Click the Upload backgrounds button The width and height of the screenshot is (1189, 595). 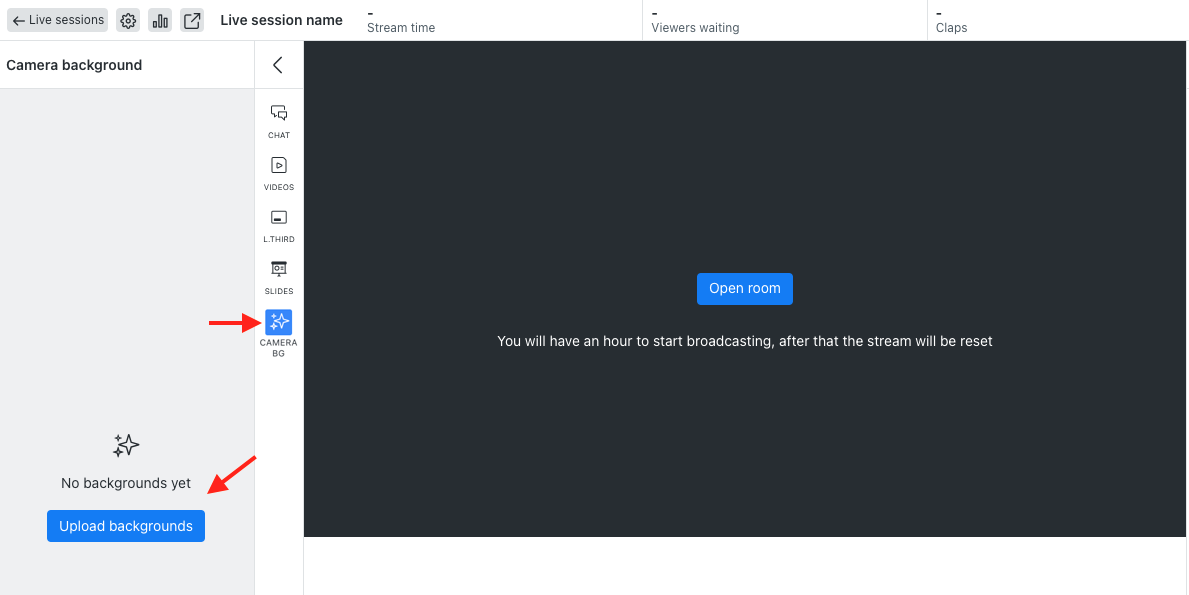coord(126,526)
